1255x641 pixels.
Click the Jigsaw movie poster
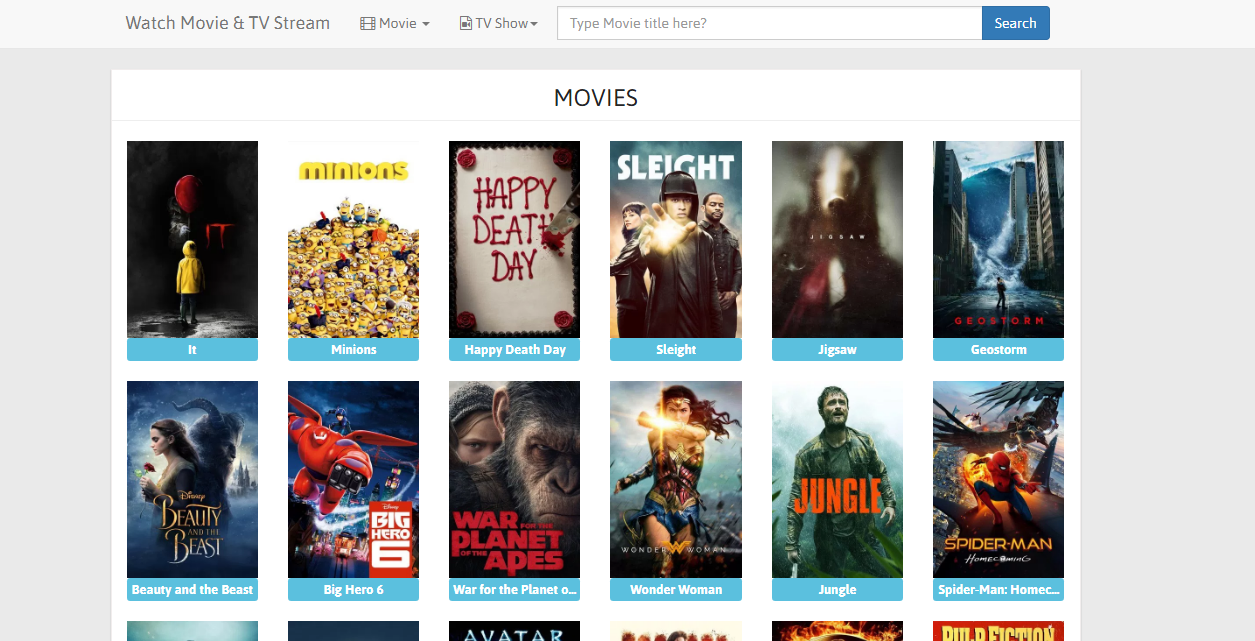pyautogui.click(x=837, y=239)
